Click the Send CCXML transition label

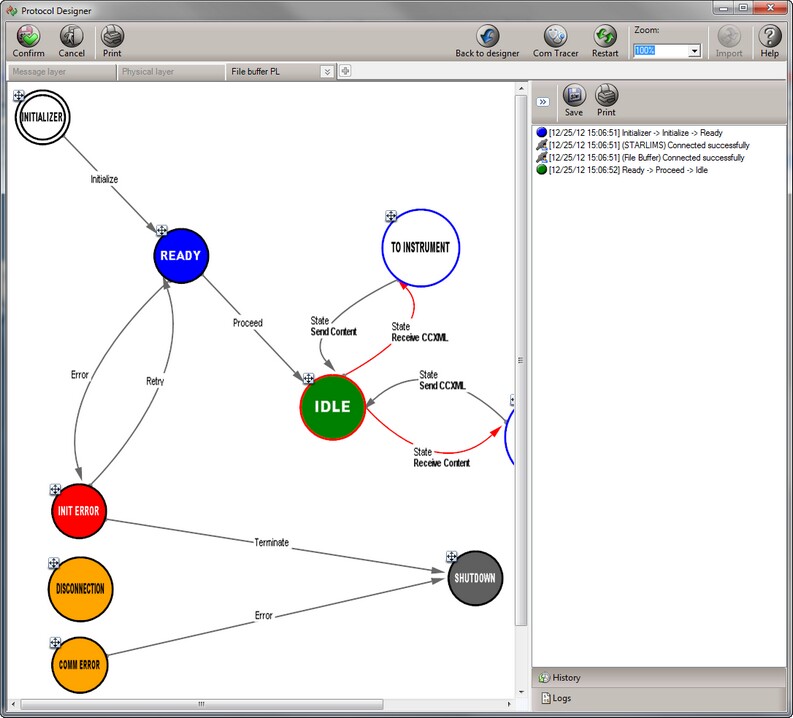tap(442, 386)
